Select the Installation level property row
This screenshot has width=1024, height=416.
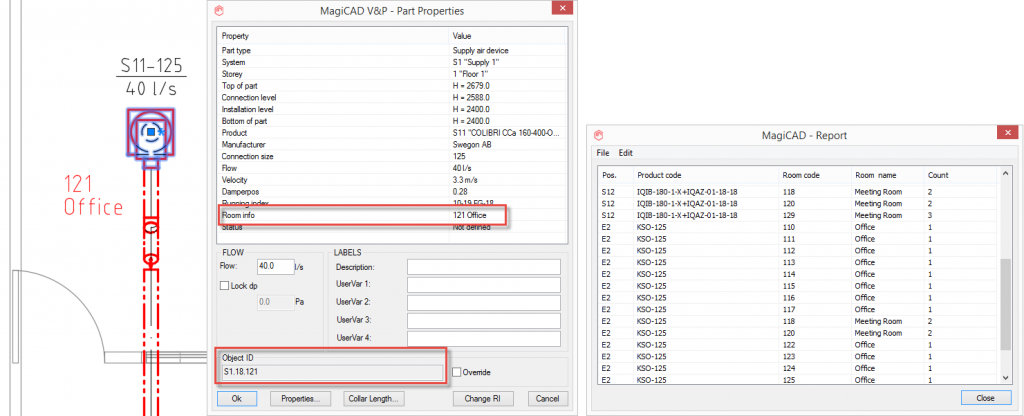pyautogui.click(x=392, y=109)
